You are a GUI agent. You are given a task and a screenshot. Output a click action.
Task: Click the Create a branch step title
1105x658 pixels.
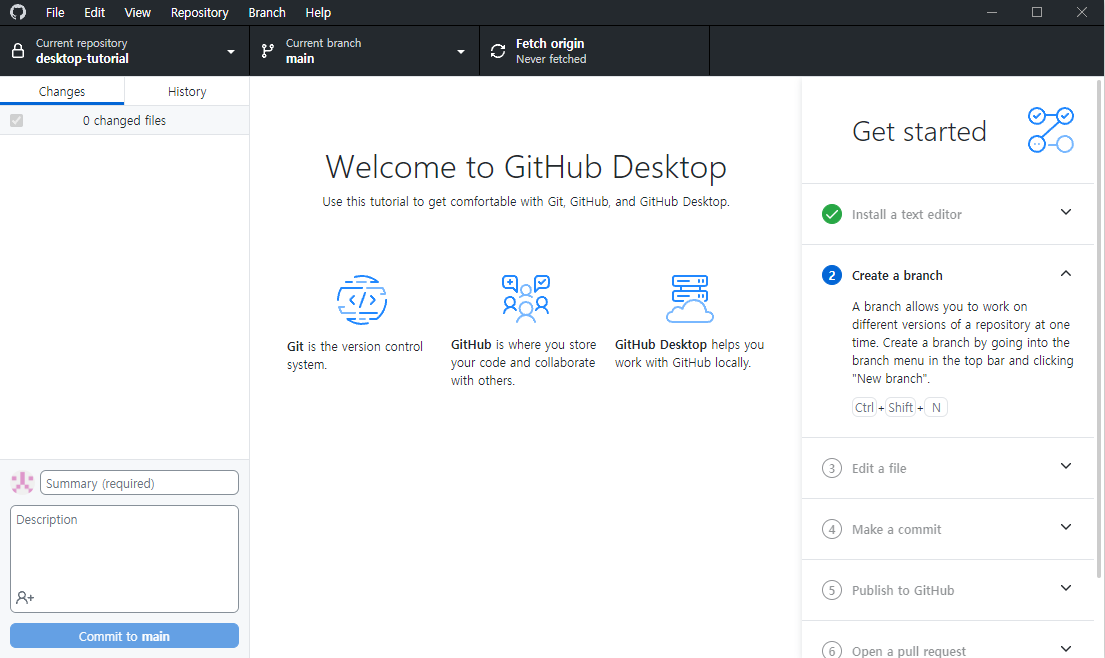tap(897, 275)
